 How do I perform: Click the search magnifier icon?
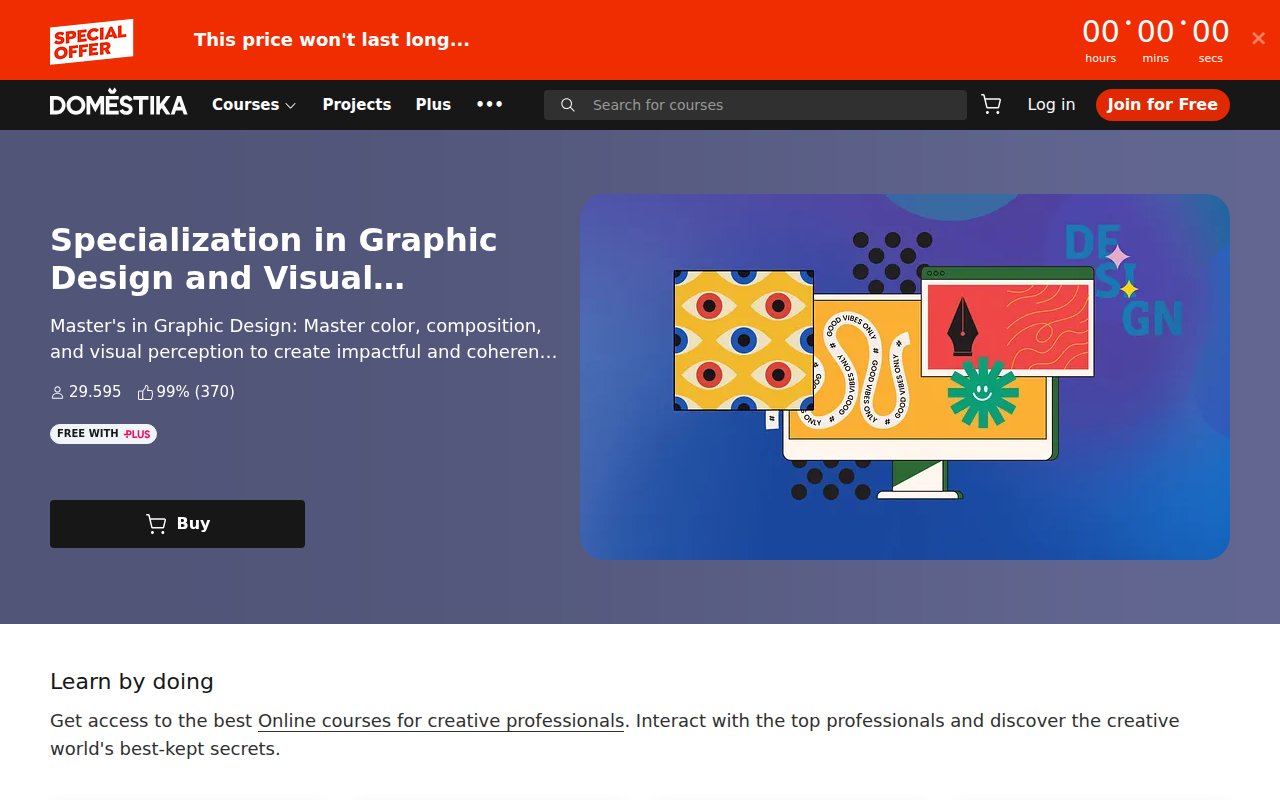[x=567, y=105]
